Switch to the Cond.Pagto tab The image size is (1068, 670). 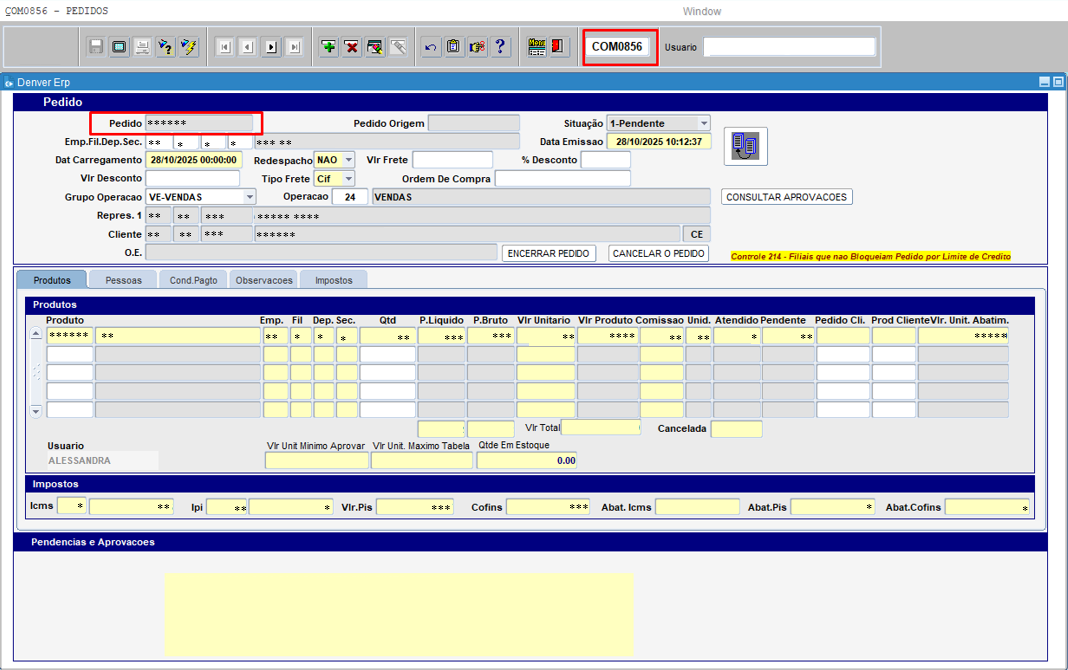coord(193,280)
